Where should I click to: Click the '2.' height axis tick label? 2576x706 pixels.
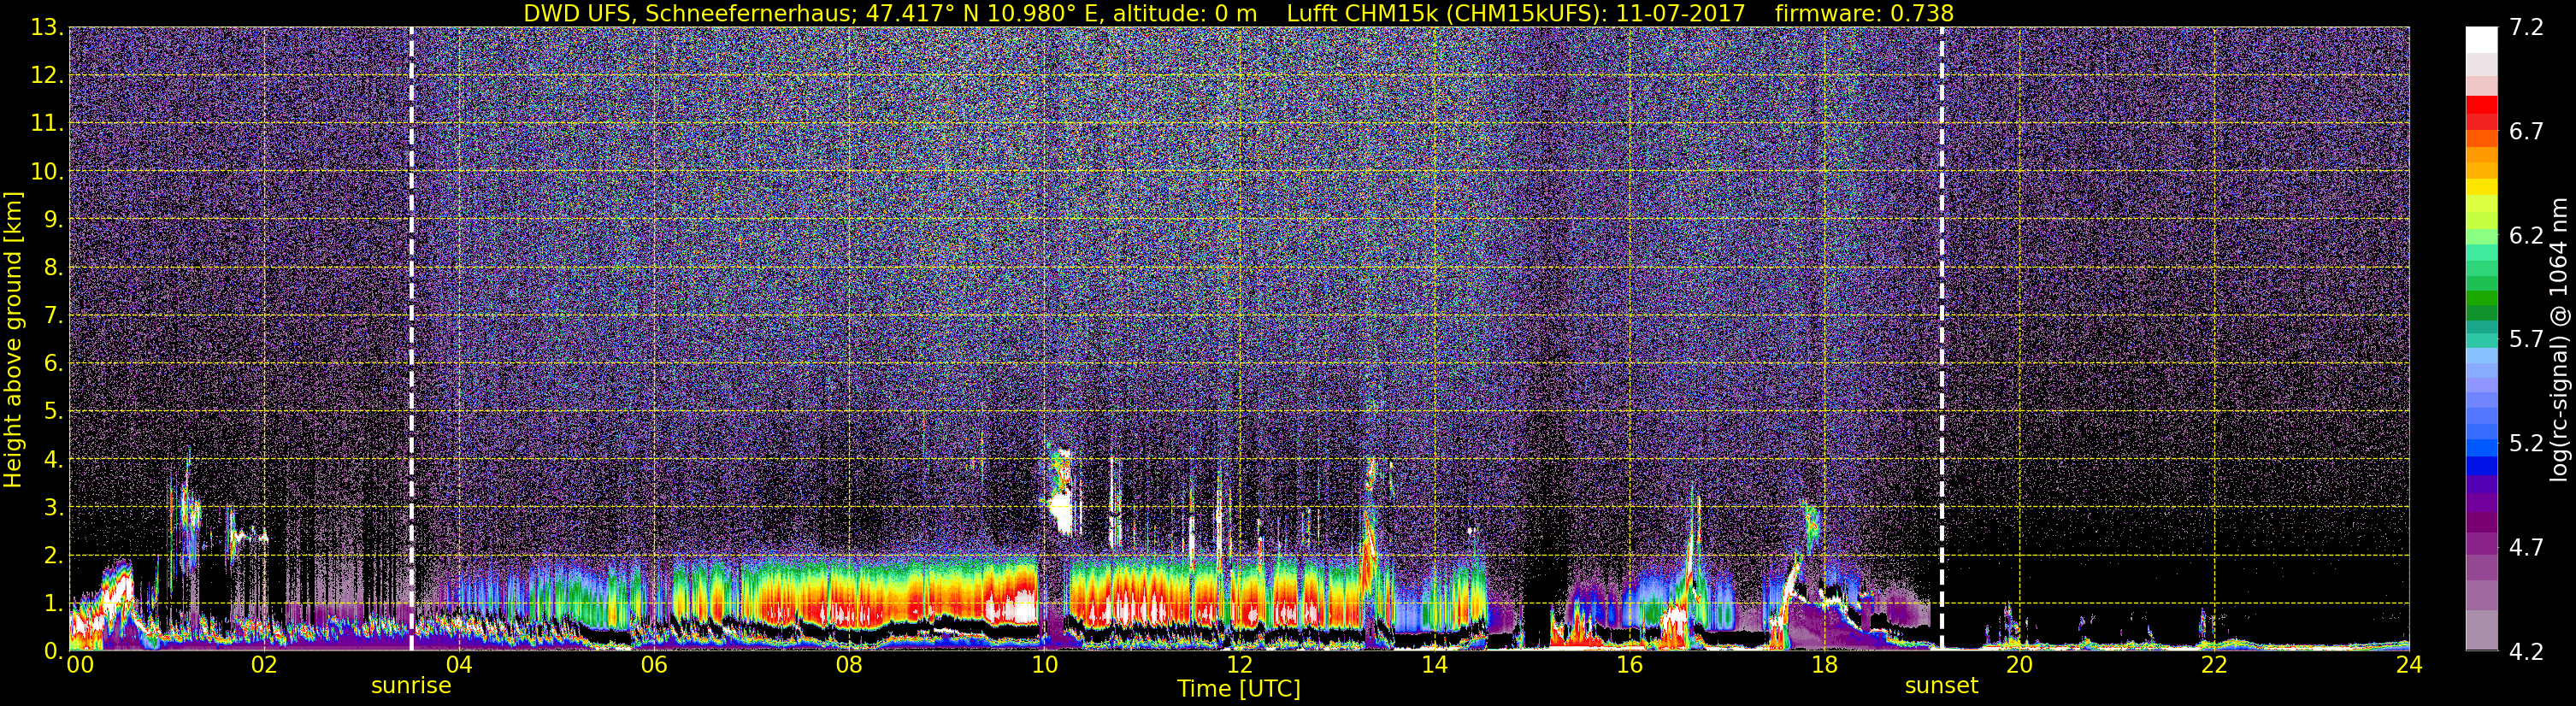pyautogui.click(x=53, y=555)
